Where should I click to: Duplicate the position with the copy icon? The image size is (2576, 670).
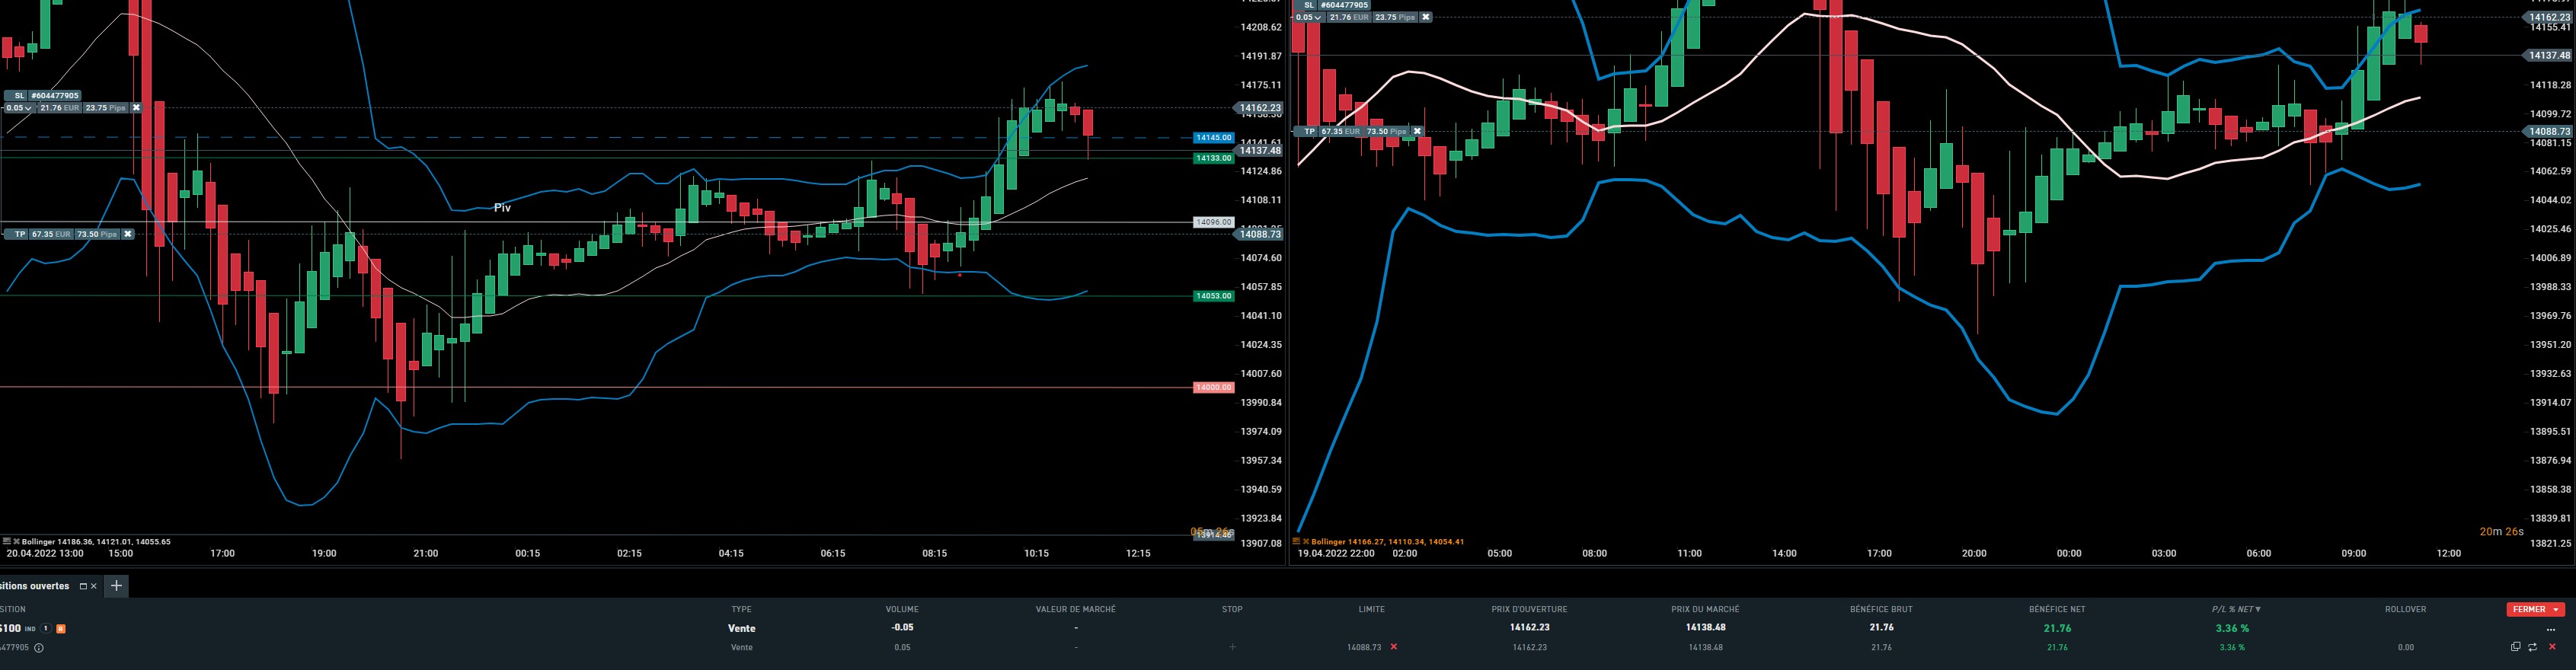[x=2516, y=647]
